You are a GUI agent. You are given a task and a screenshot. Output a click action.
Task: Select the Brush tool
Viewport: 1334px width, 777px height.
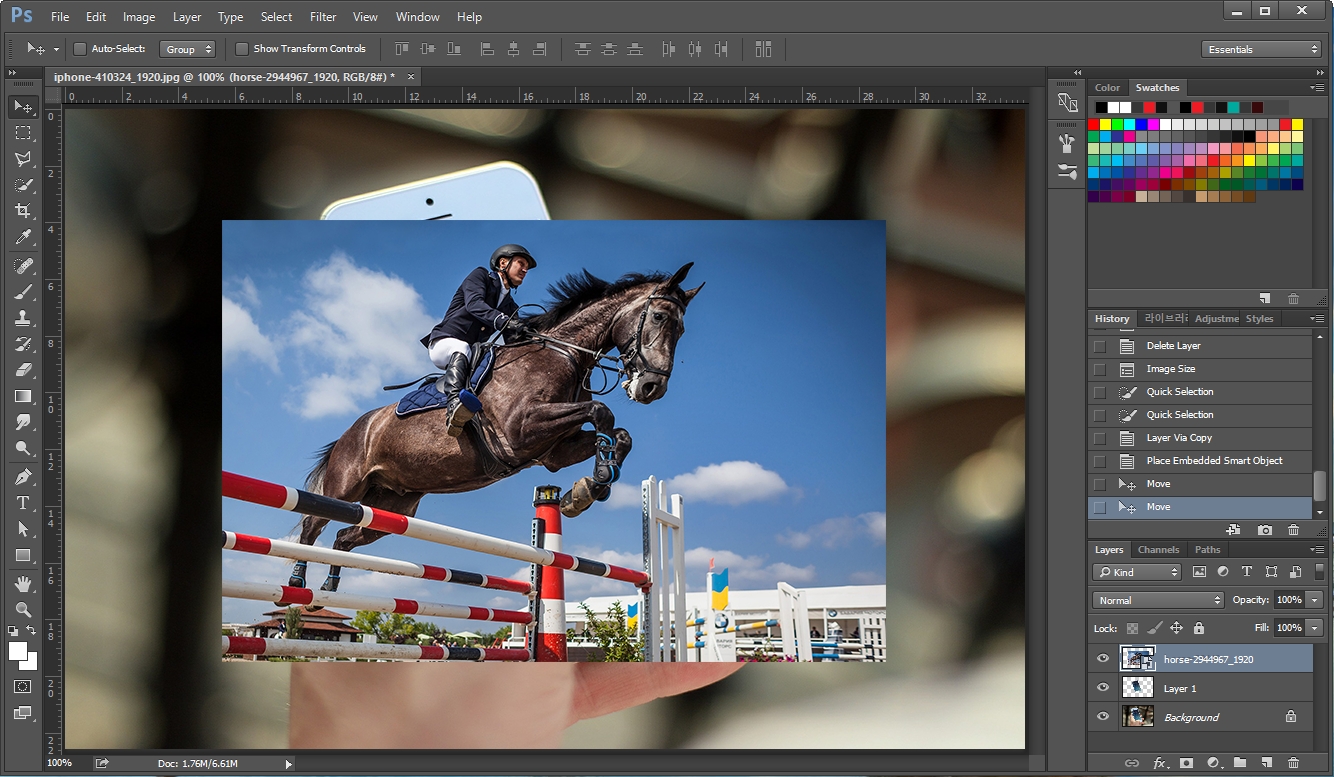24,292
